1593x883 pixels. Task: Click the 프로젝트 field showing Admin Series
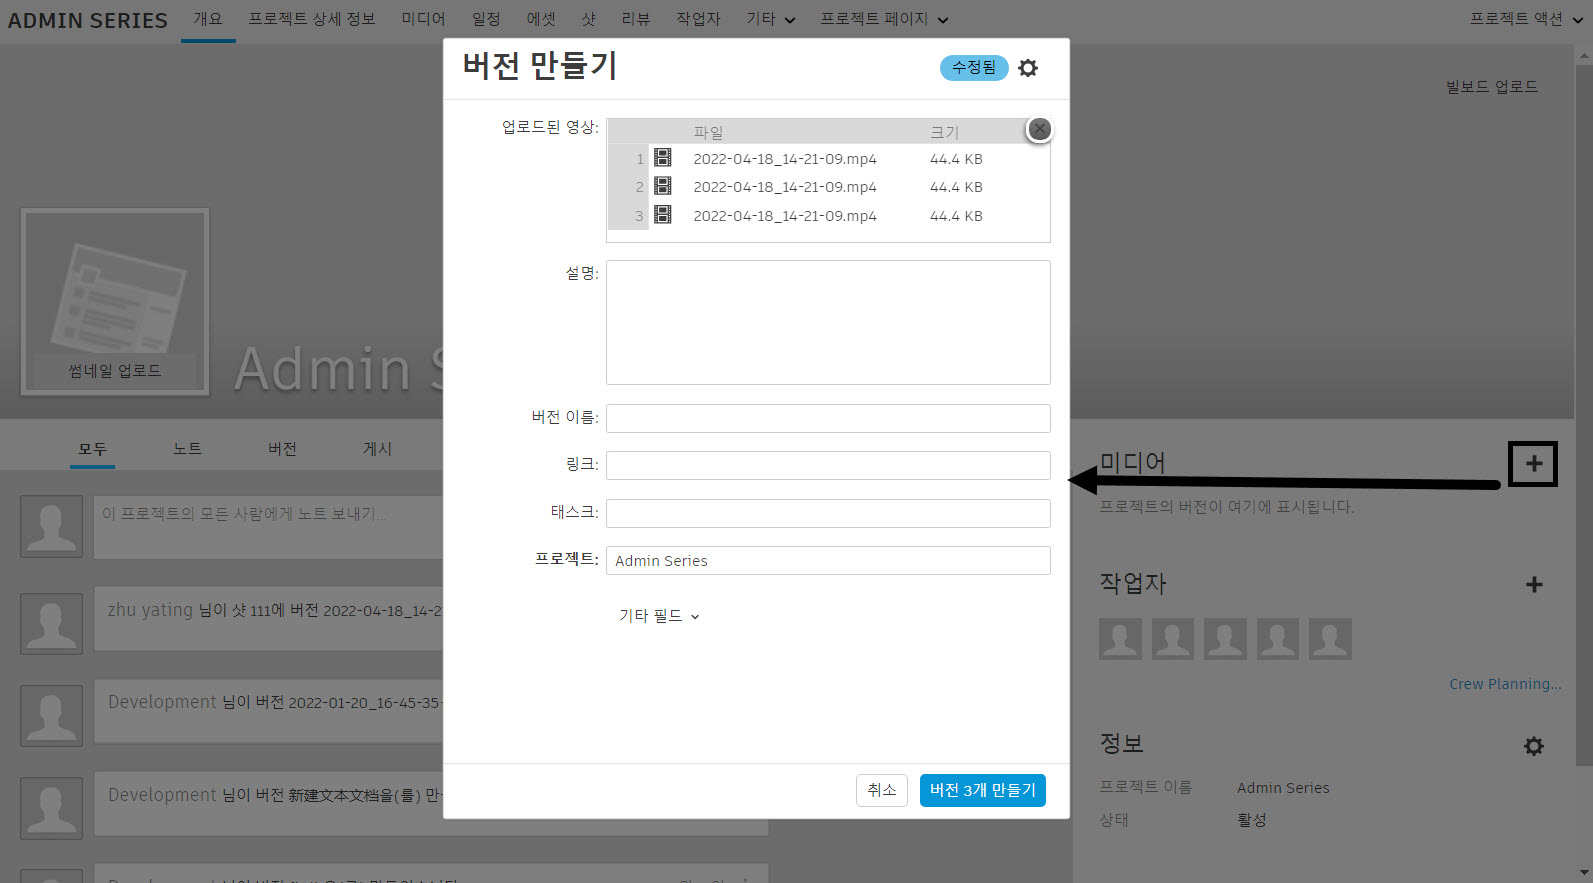[828, 560]
